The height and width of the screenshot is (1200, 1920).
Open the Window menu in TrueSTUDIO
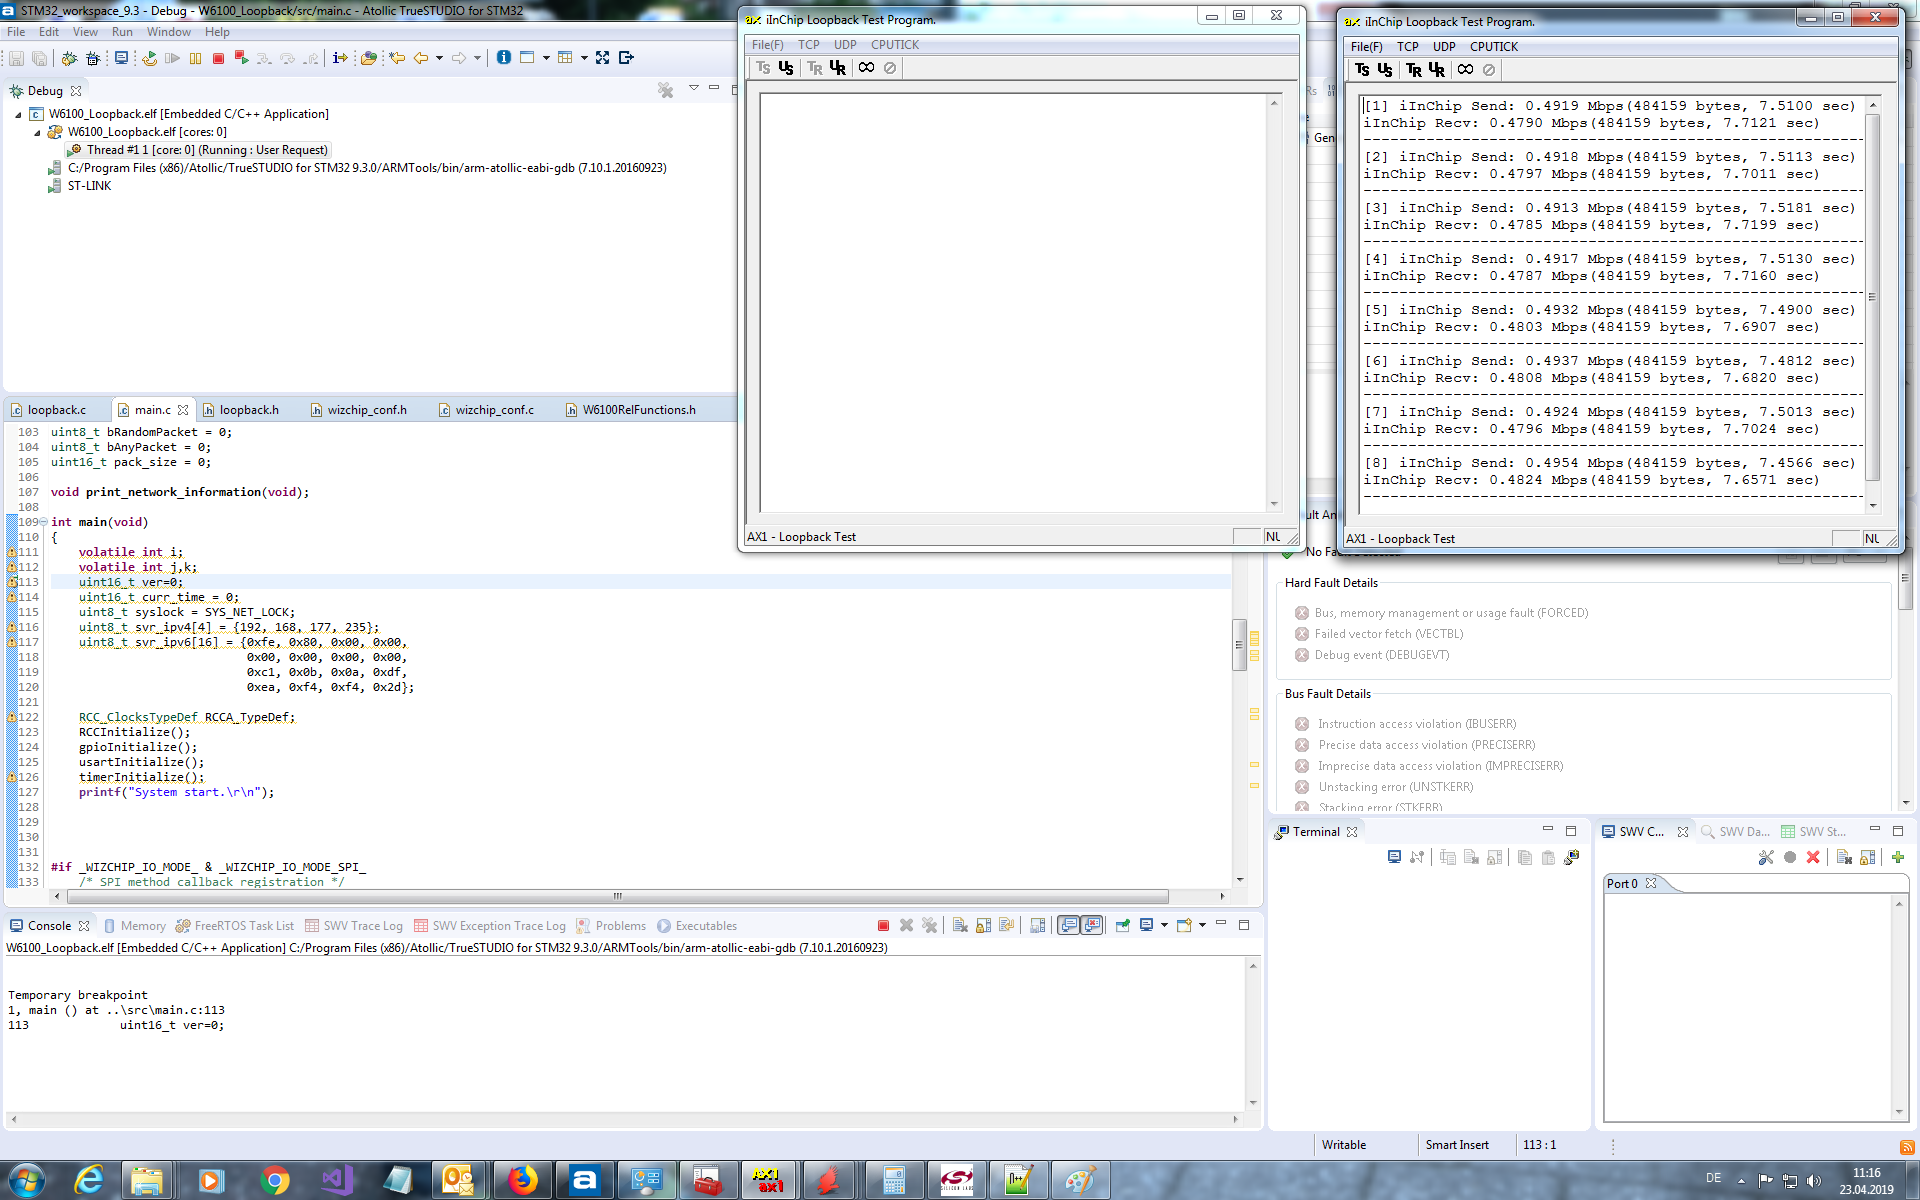169,32
